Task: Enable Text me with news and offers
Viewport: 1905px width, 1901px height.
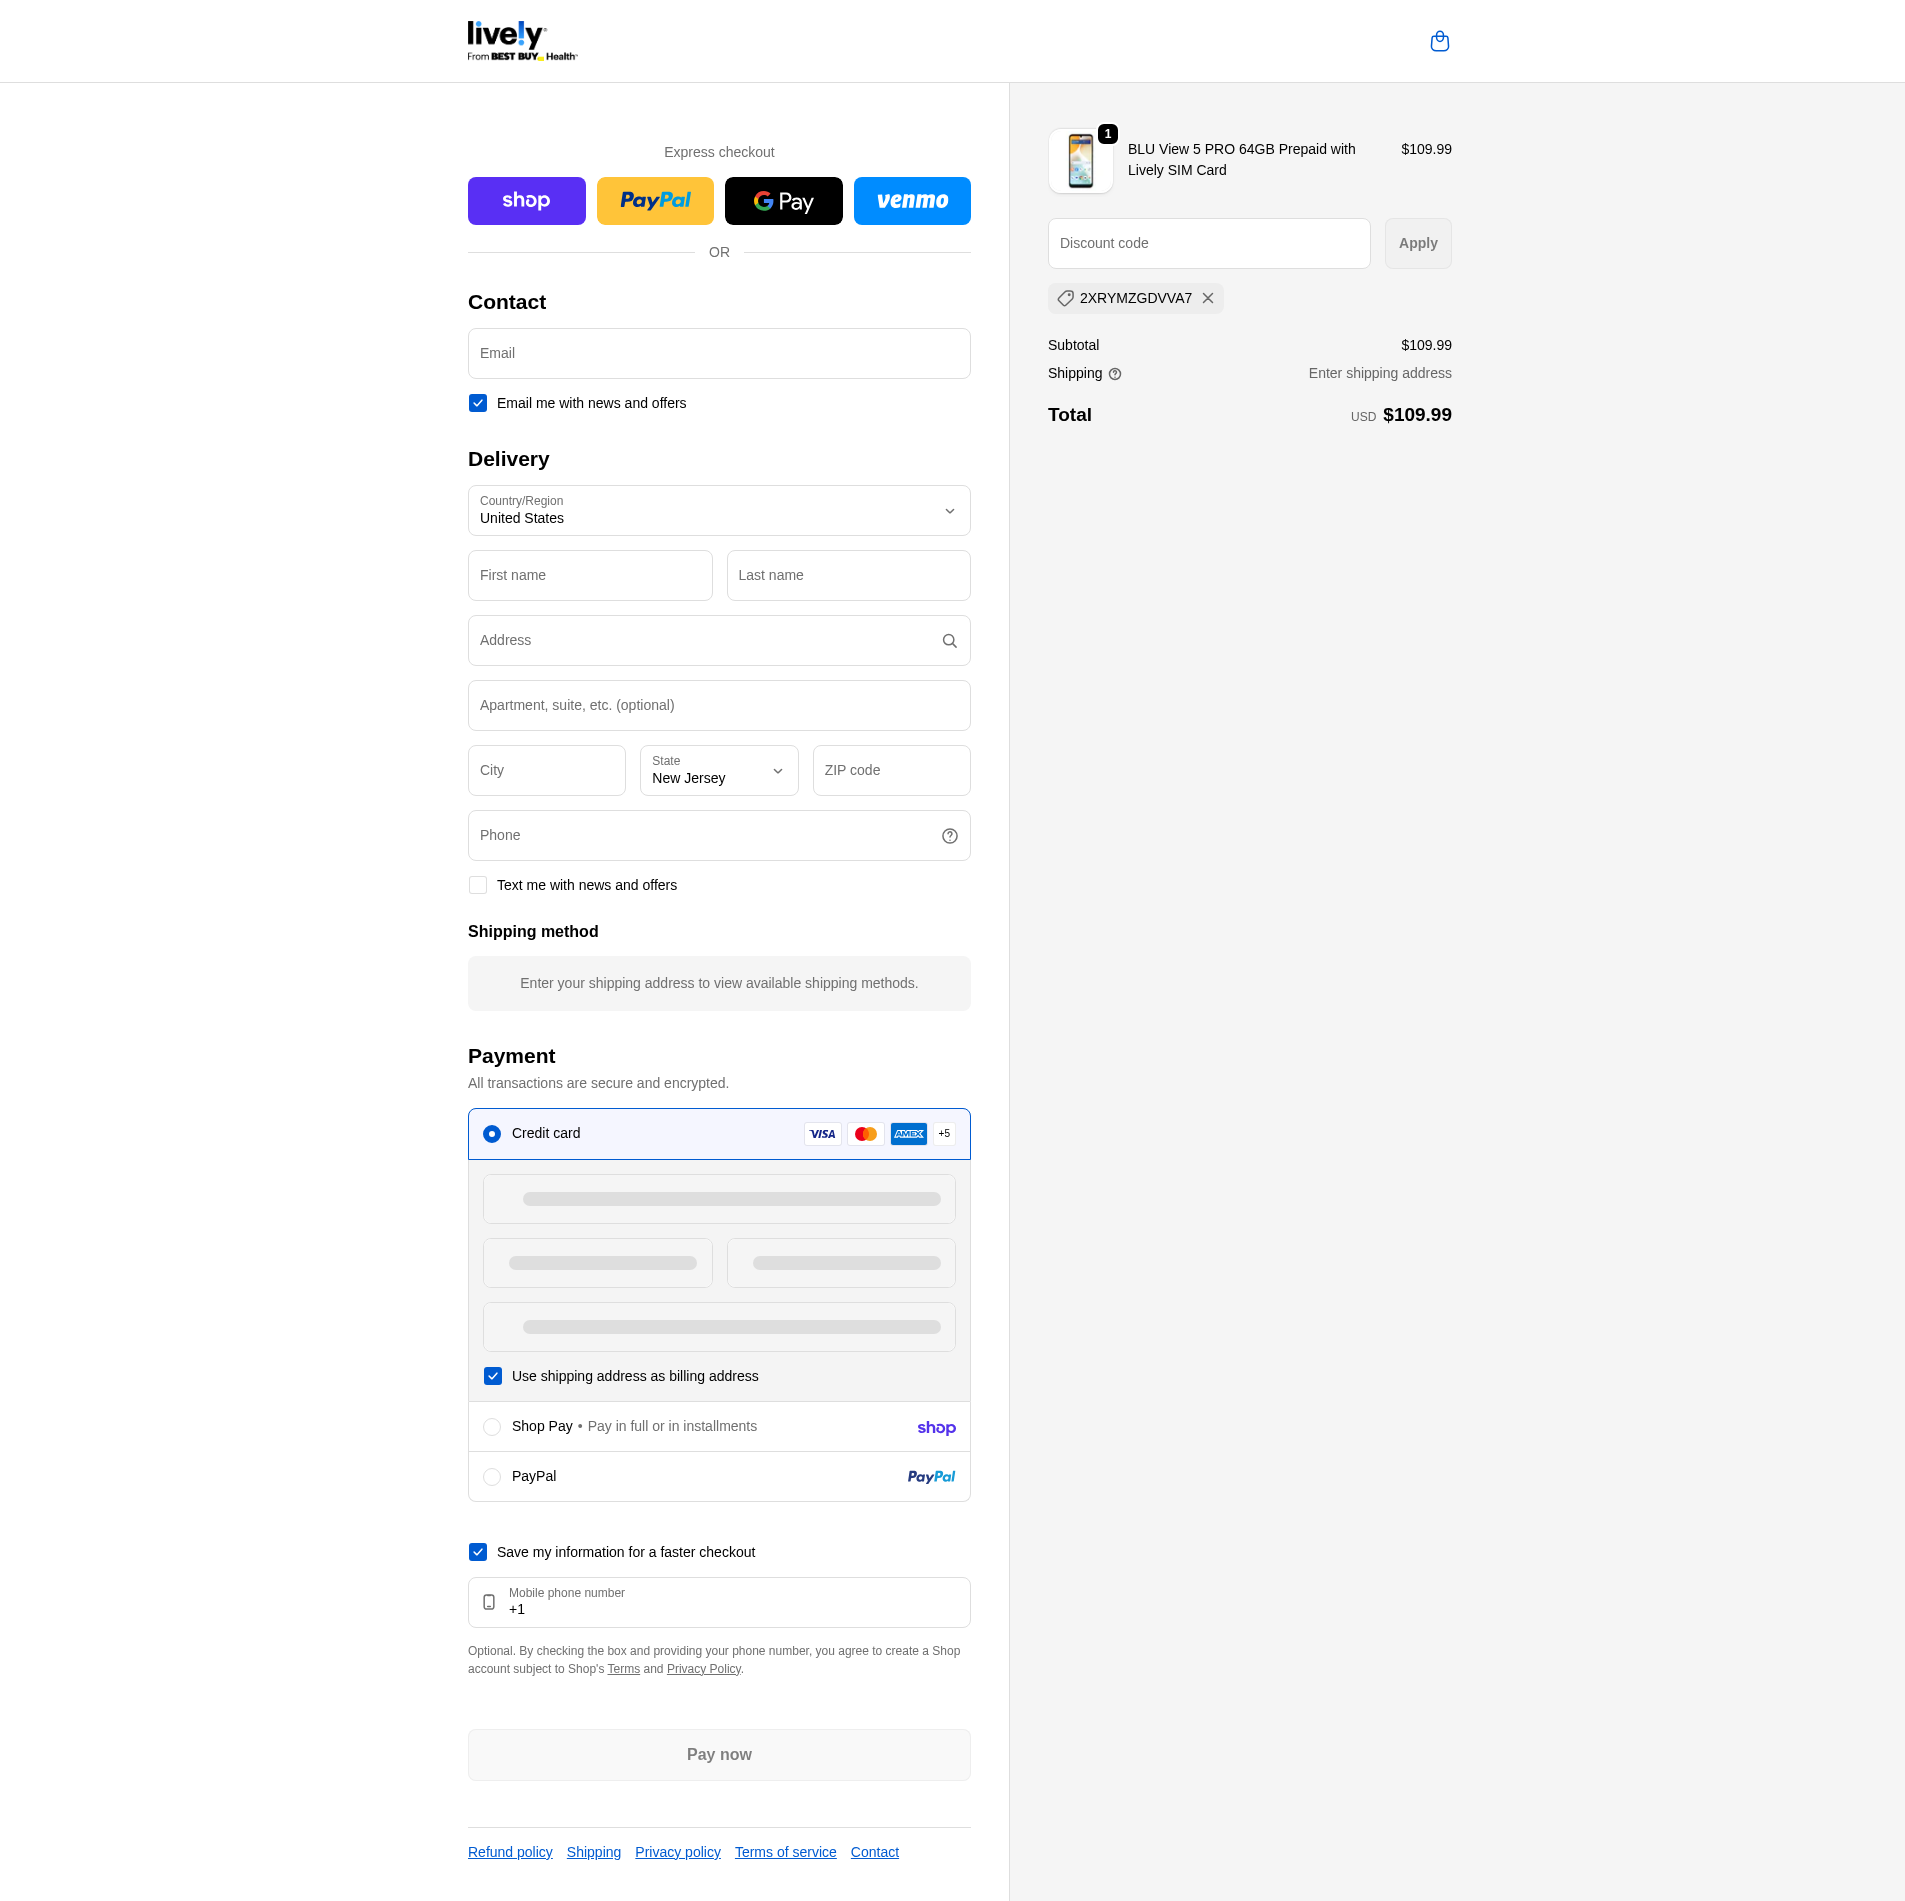Action: [478, 885]
